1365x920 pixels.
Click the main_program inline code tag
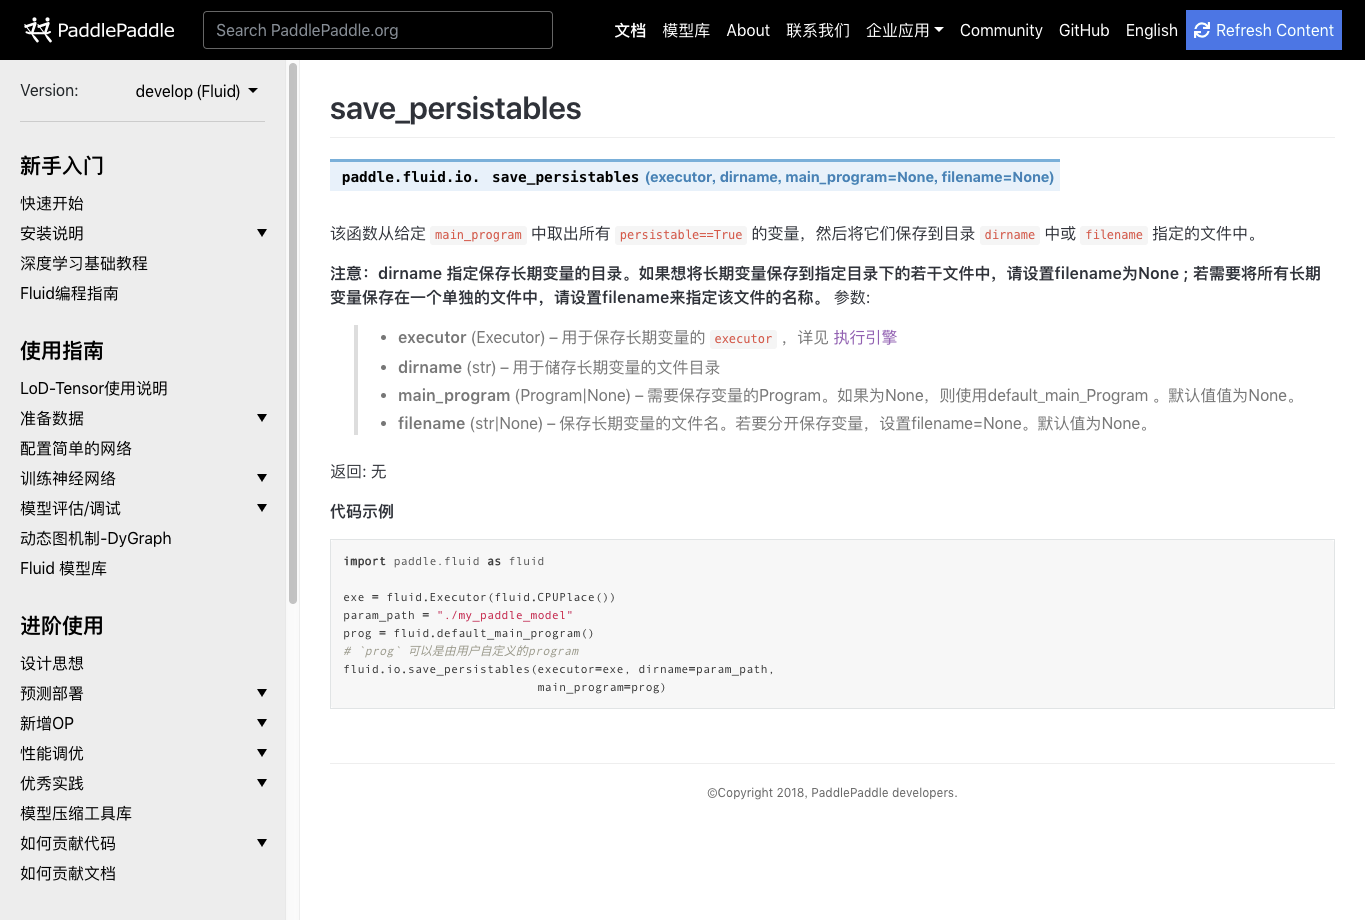478,234
